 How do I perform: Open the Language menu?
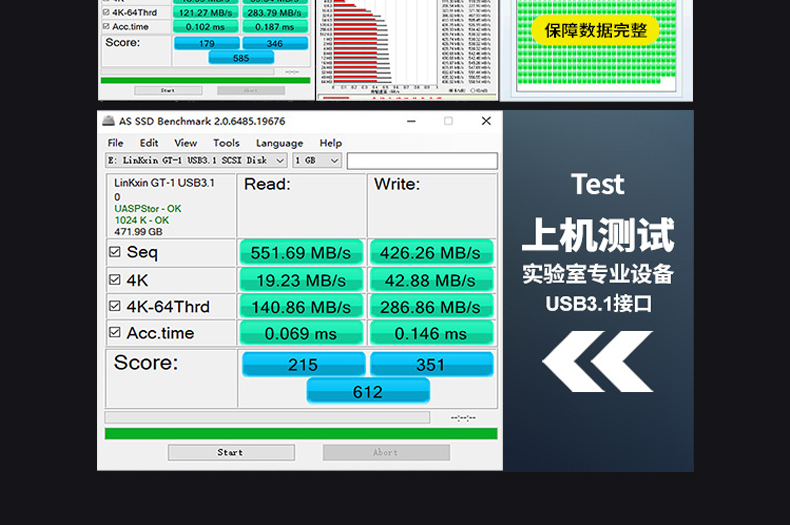pos(279,143)
